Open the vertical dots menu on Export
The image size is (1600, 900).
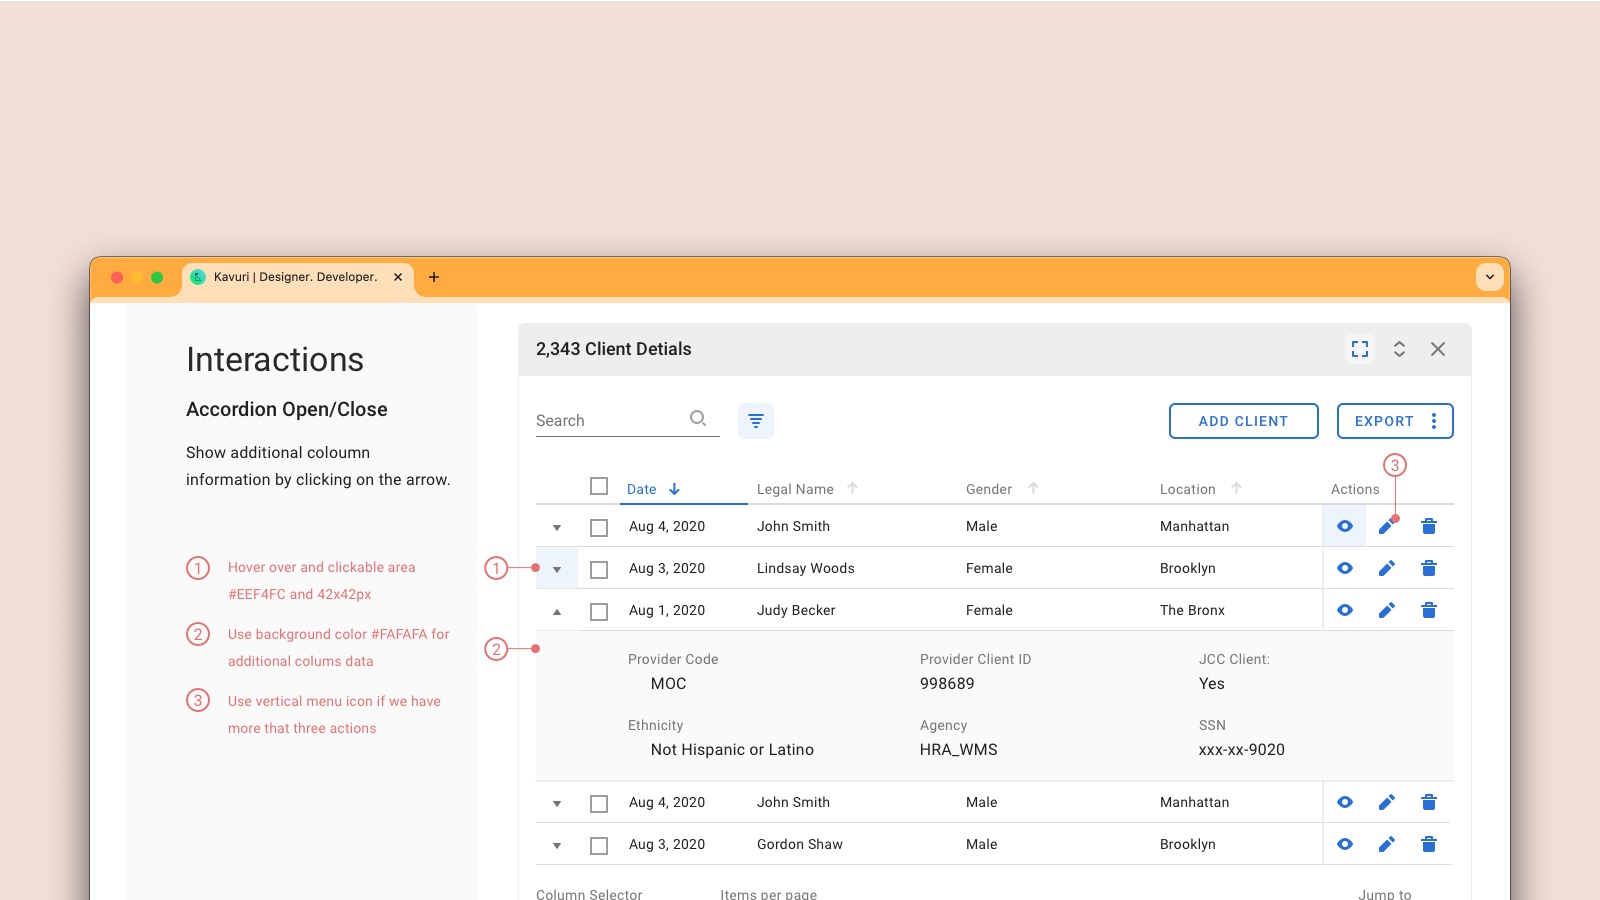1434,421
